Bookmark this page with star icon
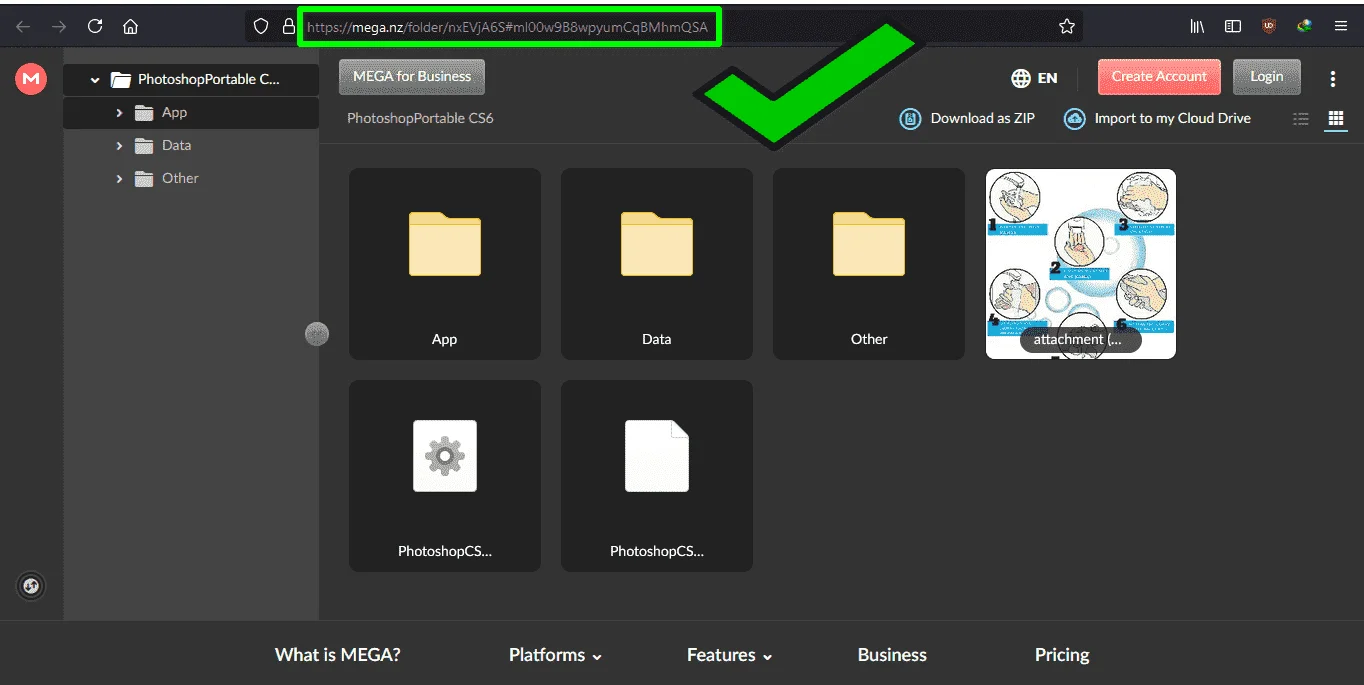The image size is (1364, 685). tap(1067, 27)
